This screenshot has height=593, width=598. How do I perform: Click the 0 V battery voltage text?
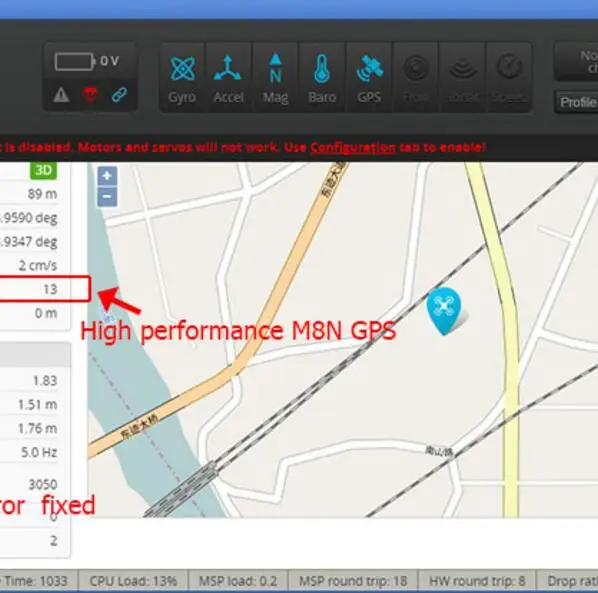(x=110, y=61)
